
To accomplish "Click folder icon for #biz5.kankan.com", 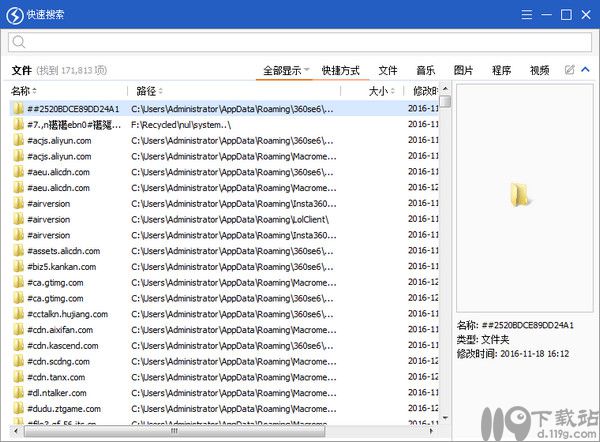I will [x=18, y=267].
